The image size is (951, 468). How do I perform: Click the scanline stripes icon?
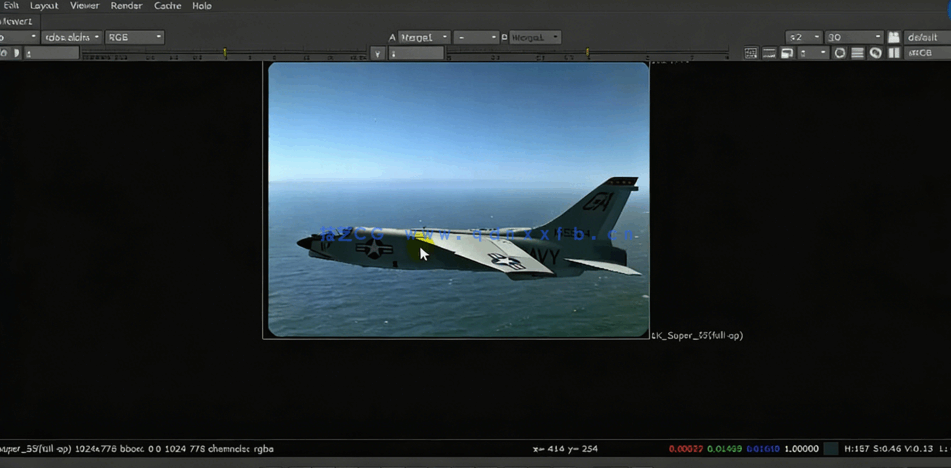tap(857, 53)
